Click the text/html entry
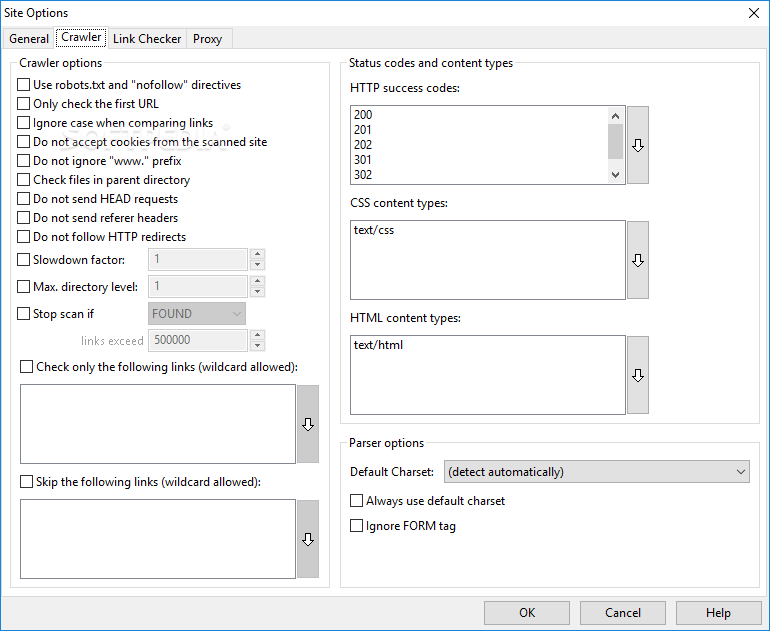 click(378, 345)
